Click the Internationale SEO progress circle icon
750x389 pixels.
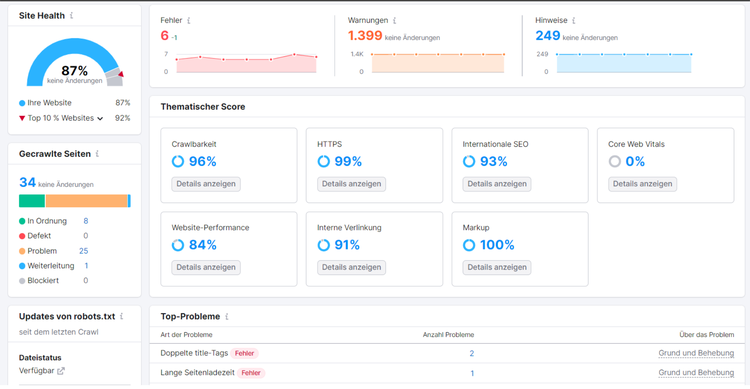[469, 161]
